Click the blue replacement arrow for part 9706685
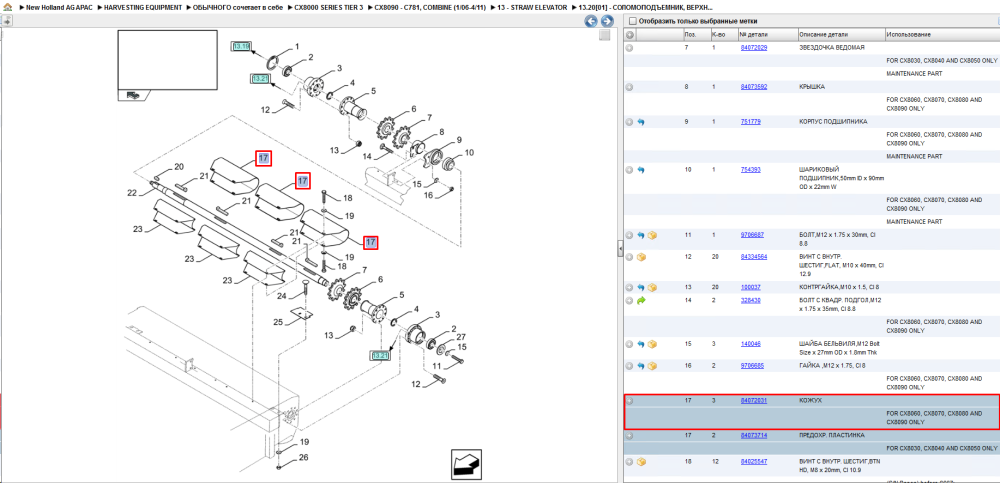The height and width of the screenshot is (483, 1000). (642, 366)
